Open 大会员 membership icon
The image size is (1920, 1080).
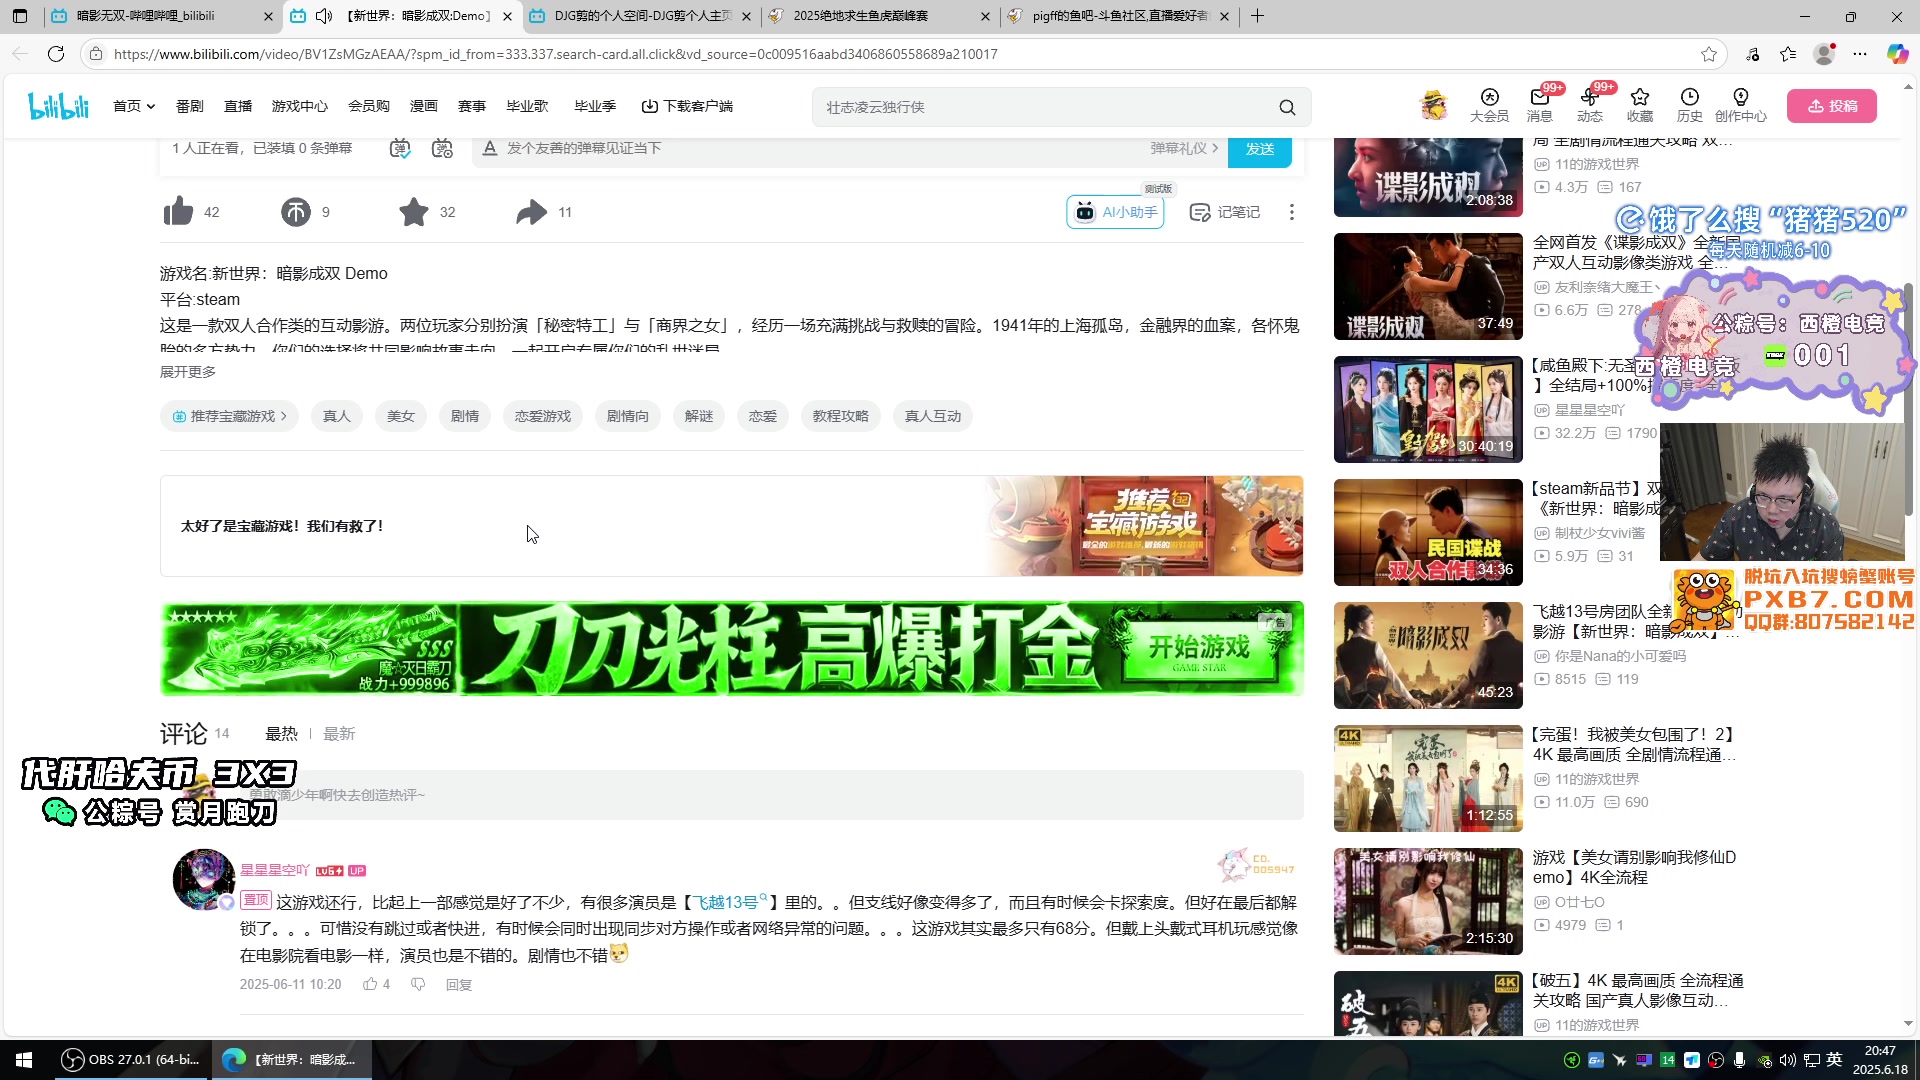(1489, 105)
